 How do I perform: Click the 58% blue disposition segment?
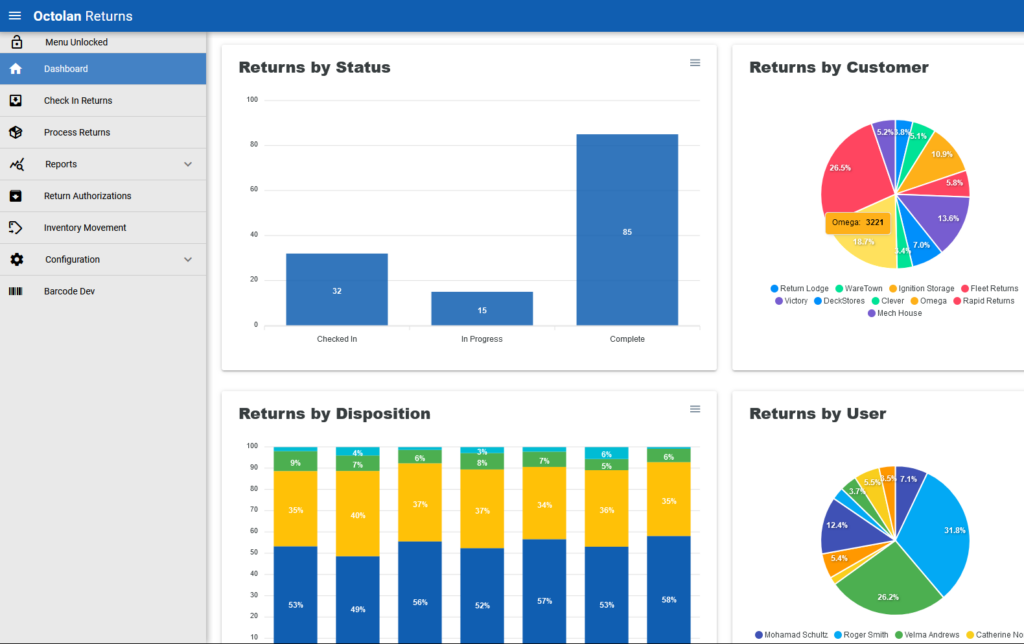[x=669, y=590]
